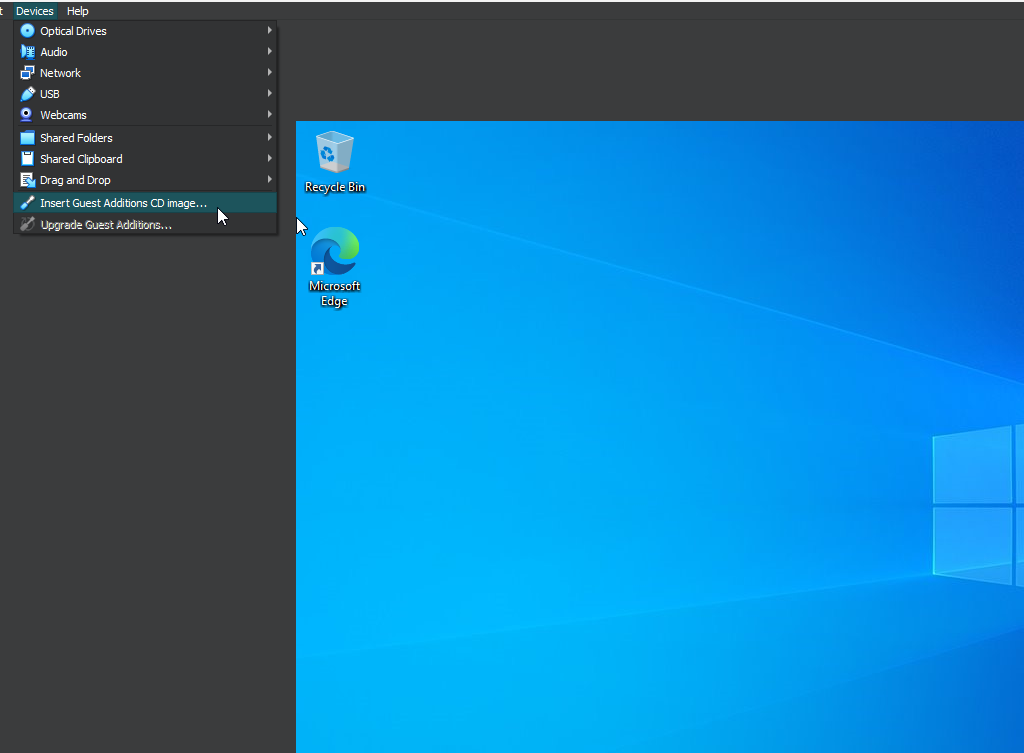Click the Audio speaker icon in menu
Viewport: 1024px width, 753px height.
coord(27,52)
